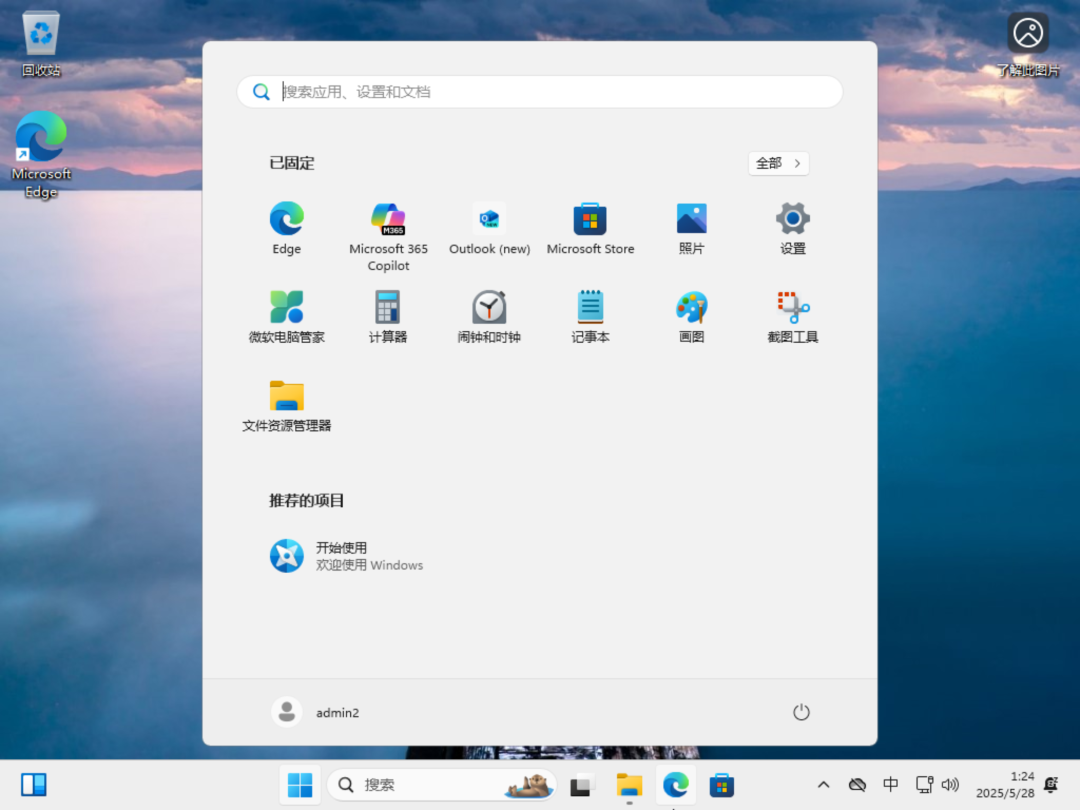
Task: Click the power button in Start menu
Action: 800,712
